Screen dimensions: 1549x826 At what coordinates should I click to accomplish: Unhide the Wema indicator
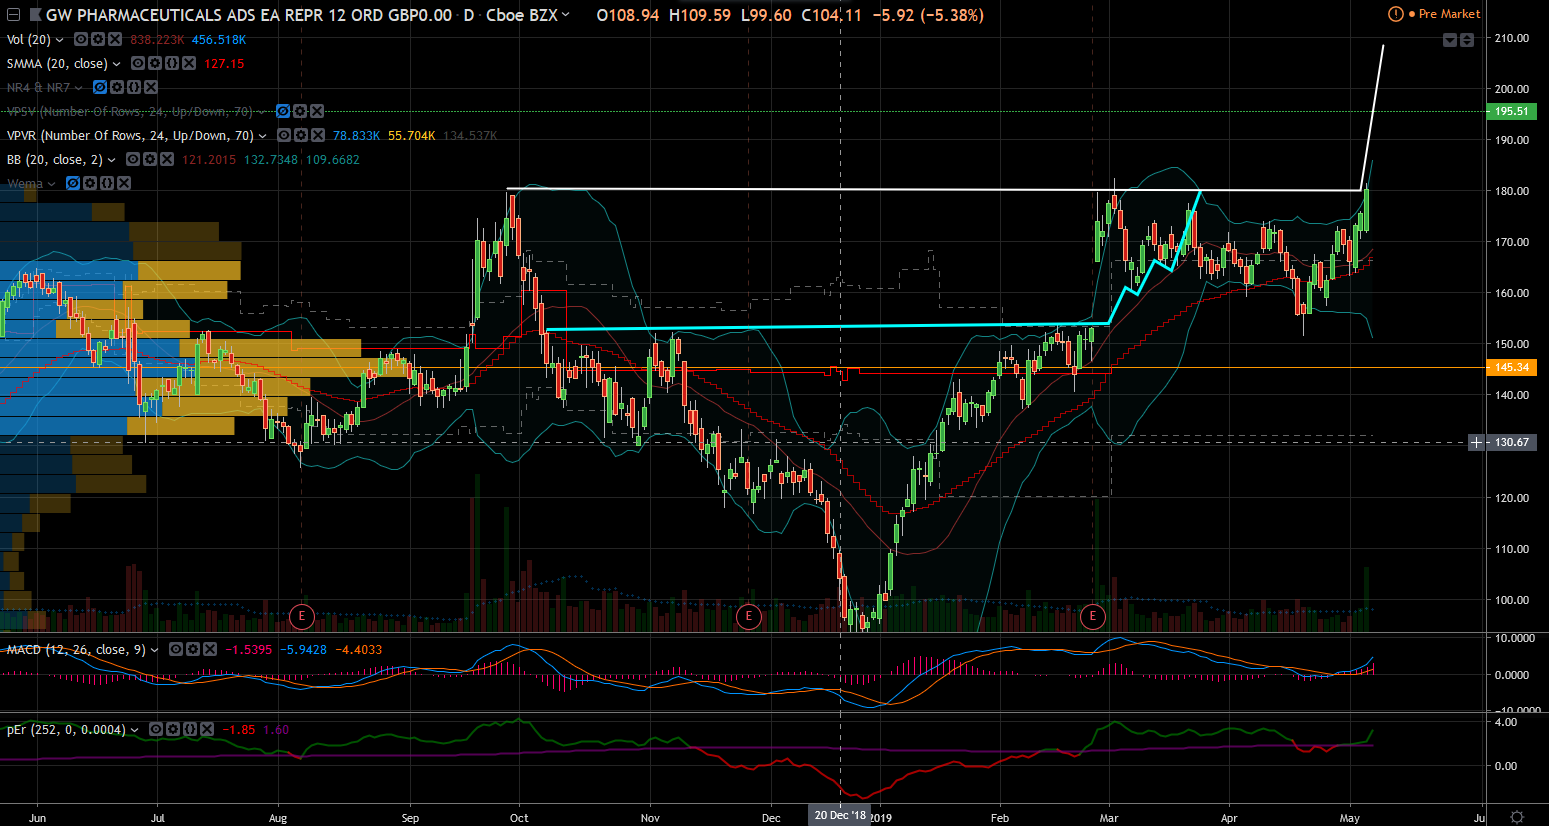click(x=73, y=183)
